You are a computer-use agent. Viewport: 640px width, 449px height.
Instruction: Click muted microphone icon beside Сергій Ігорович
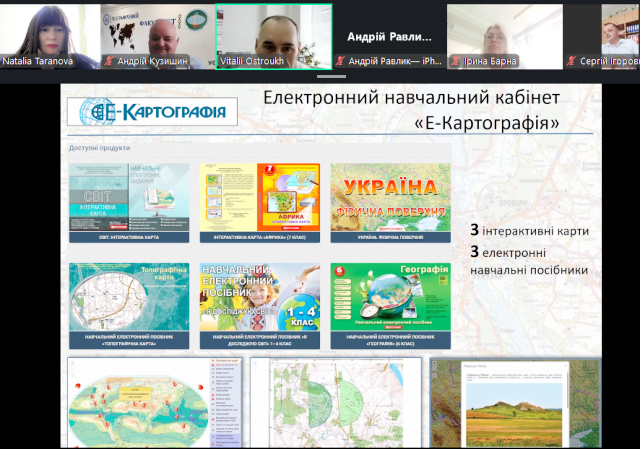click(x=571, y=61)
